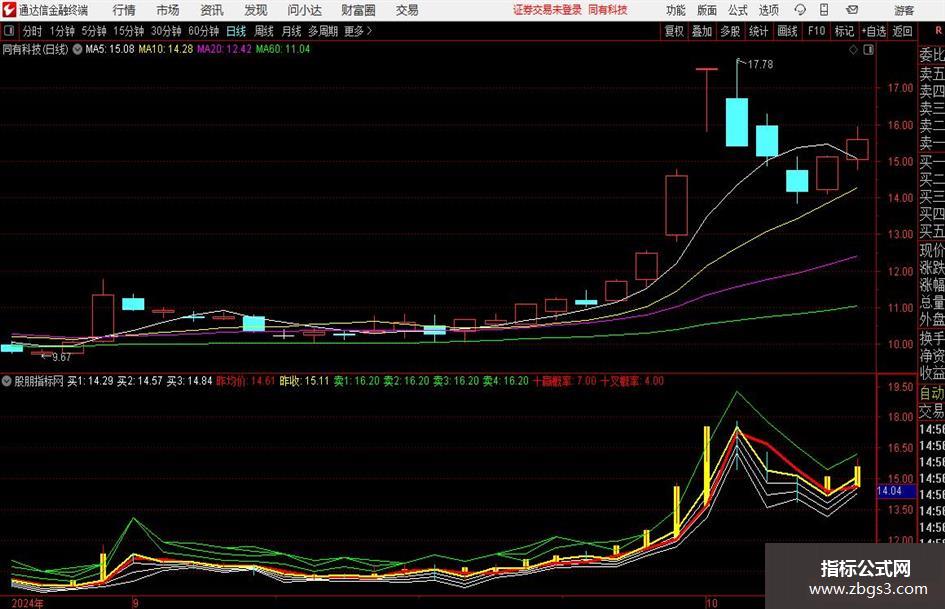
Task: Open the mail envelope icon
Action: (852, 10)
